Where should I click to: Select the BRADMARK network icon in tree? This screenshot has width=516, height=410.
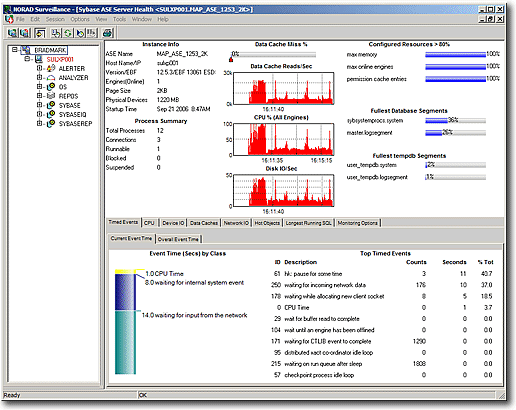click(x=26, y=50)
